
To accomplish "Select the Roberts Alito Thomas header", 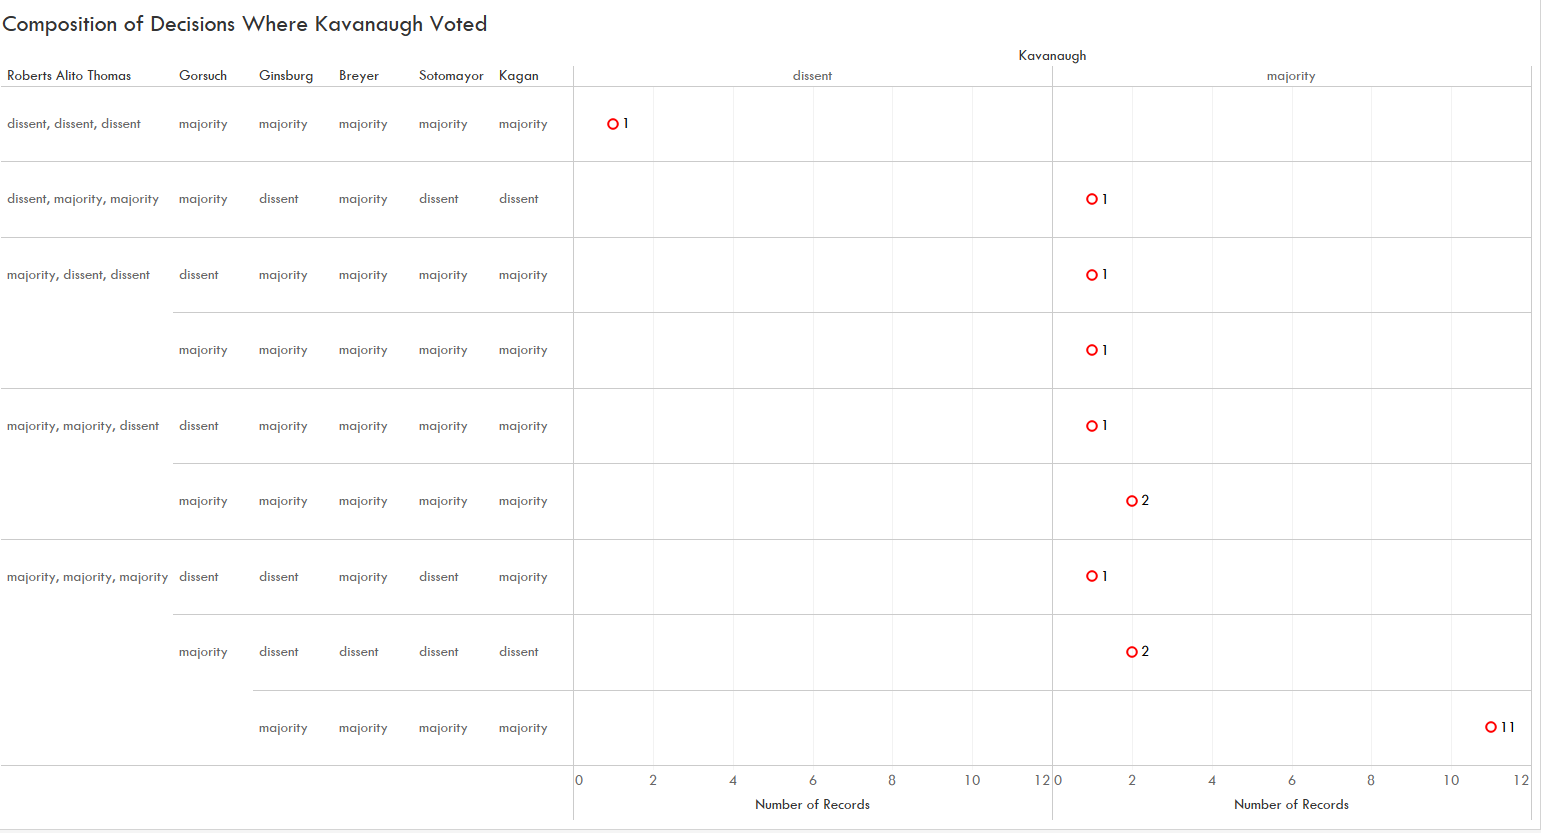I will [69, 76].
